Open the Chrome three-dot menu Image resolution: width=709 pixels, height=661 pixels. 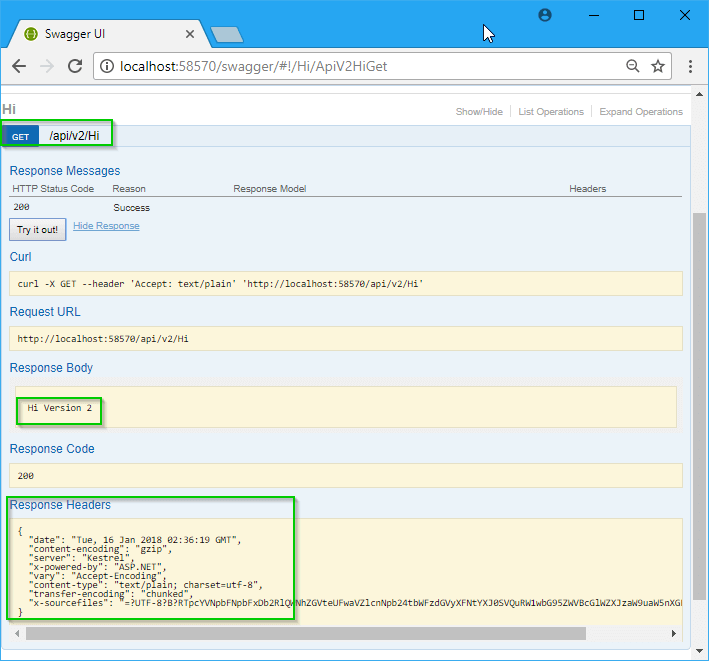click(x=690, y=66)
